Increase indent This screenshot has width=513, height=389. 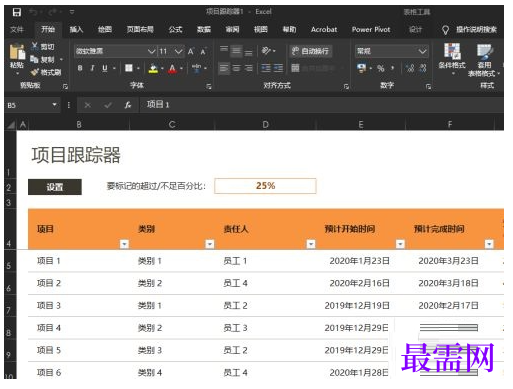(x=278, y=68)
